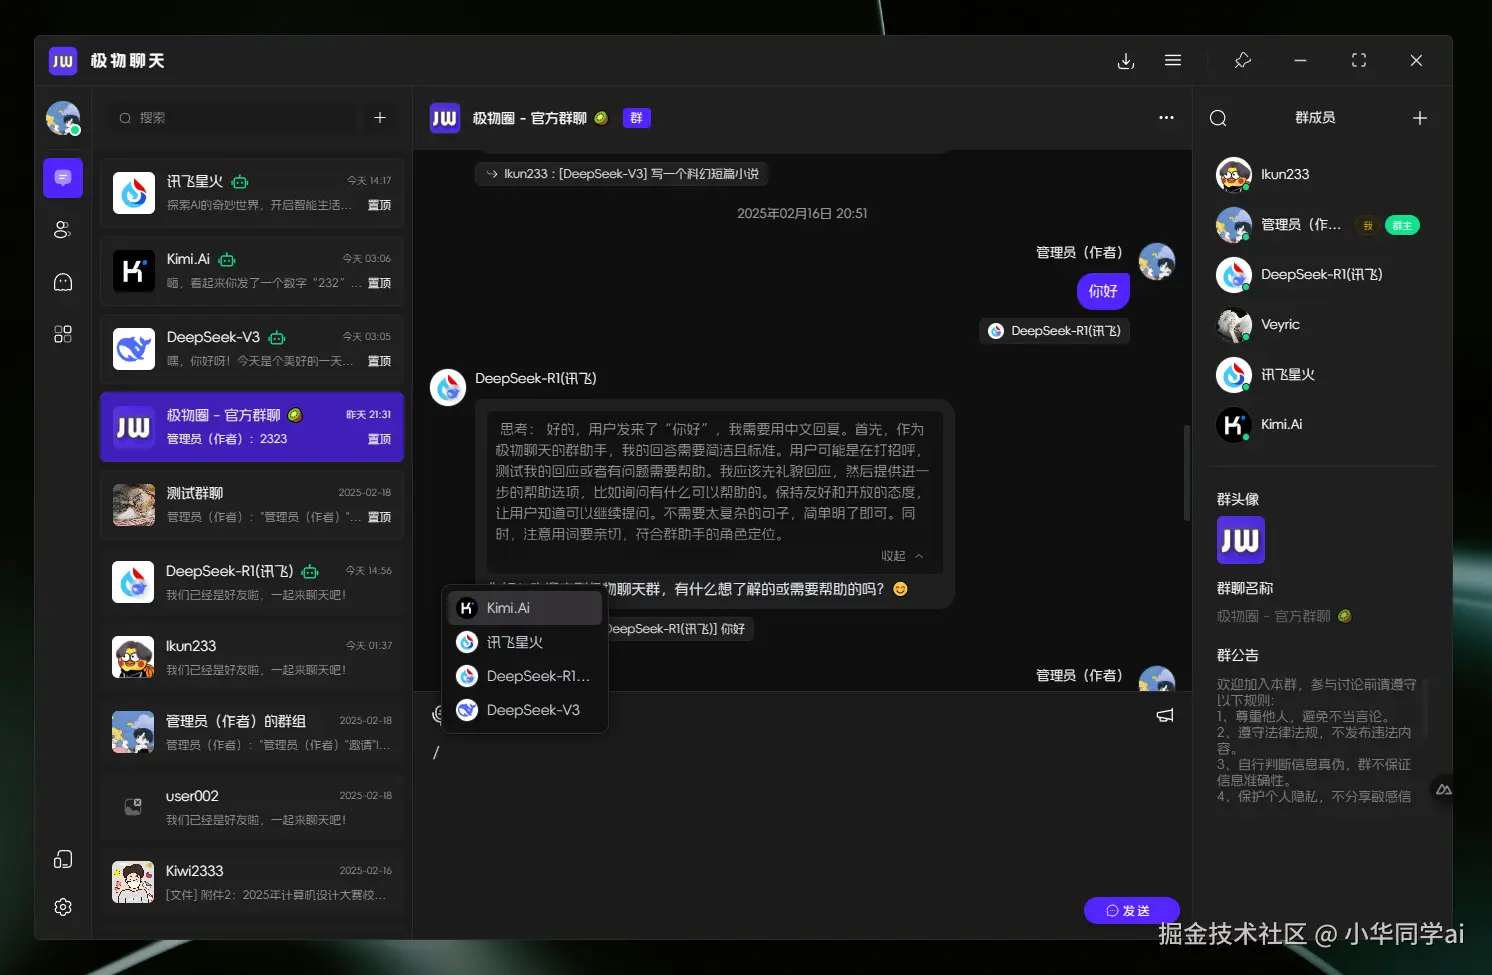
Task: Open the Contacts sidebar icon
Action: [63, 230]
